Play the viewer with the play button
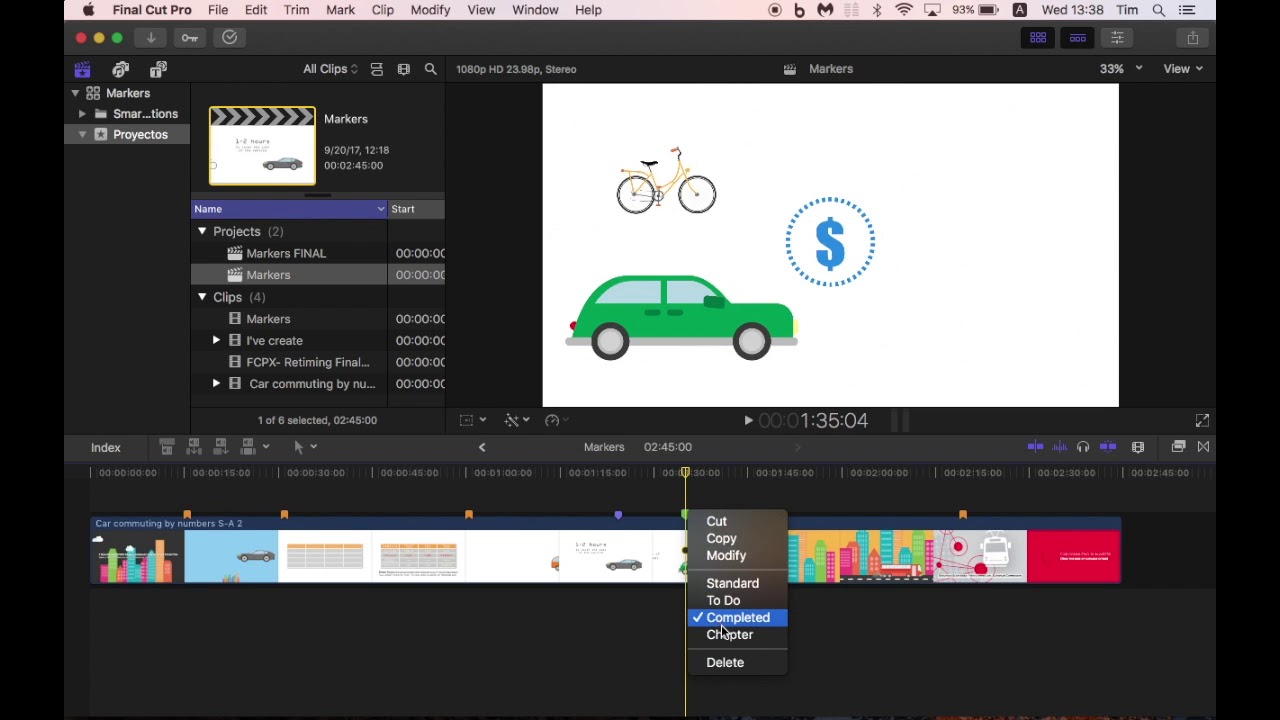The image size is (1280, 720). pos(748,421)
